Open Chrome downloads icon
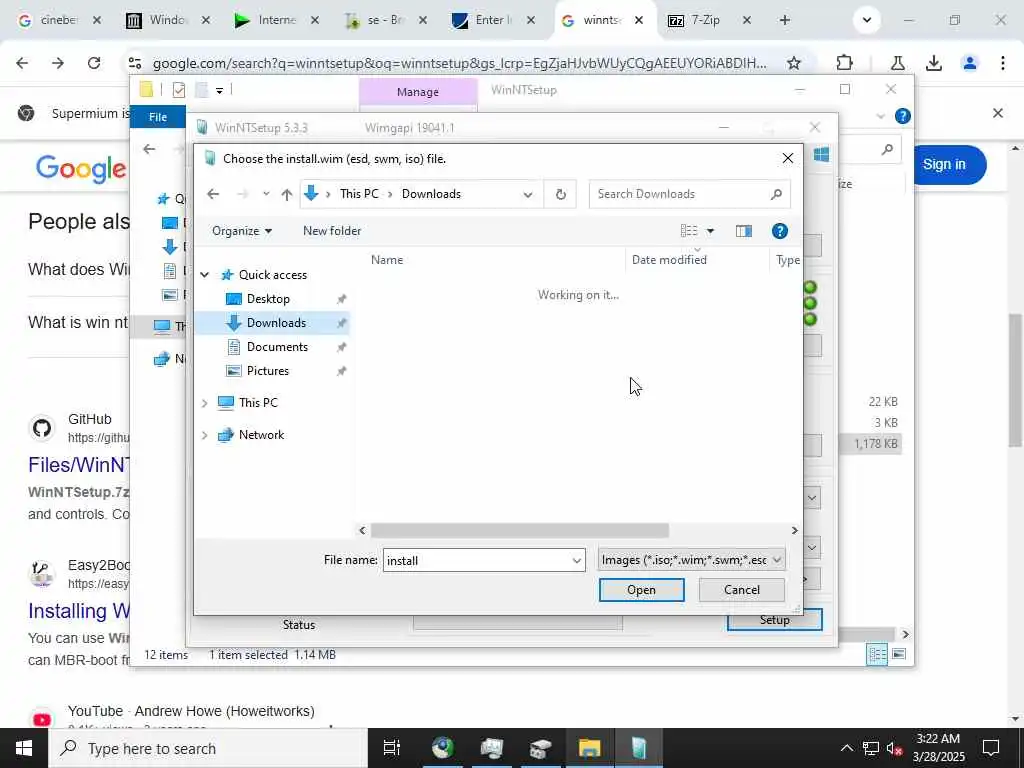1024x768 pixels. point(934,63)
